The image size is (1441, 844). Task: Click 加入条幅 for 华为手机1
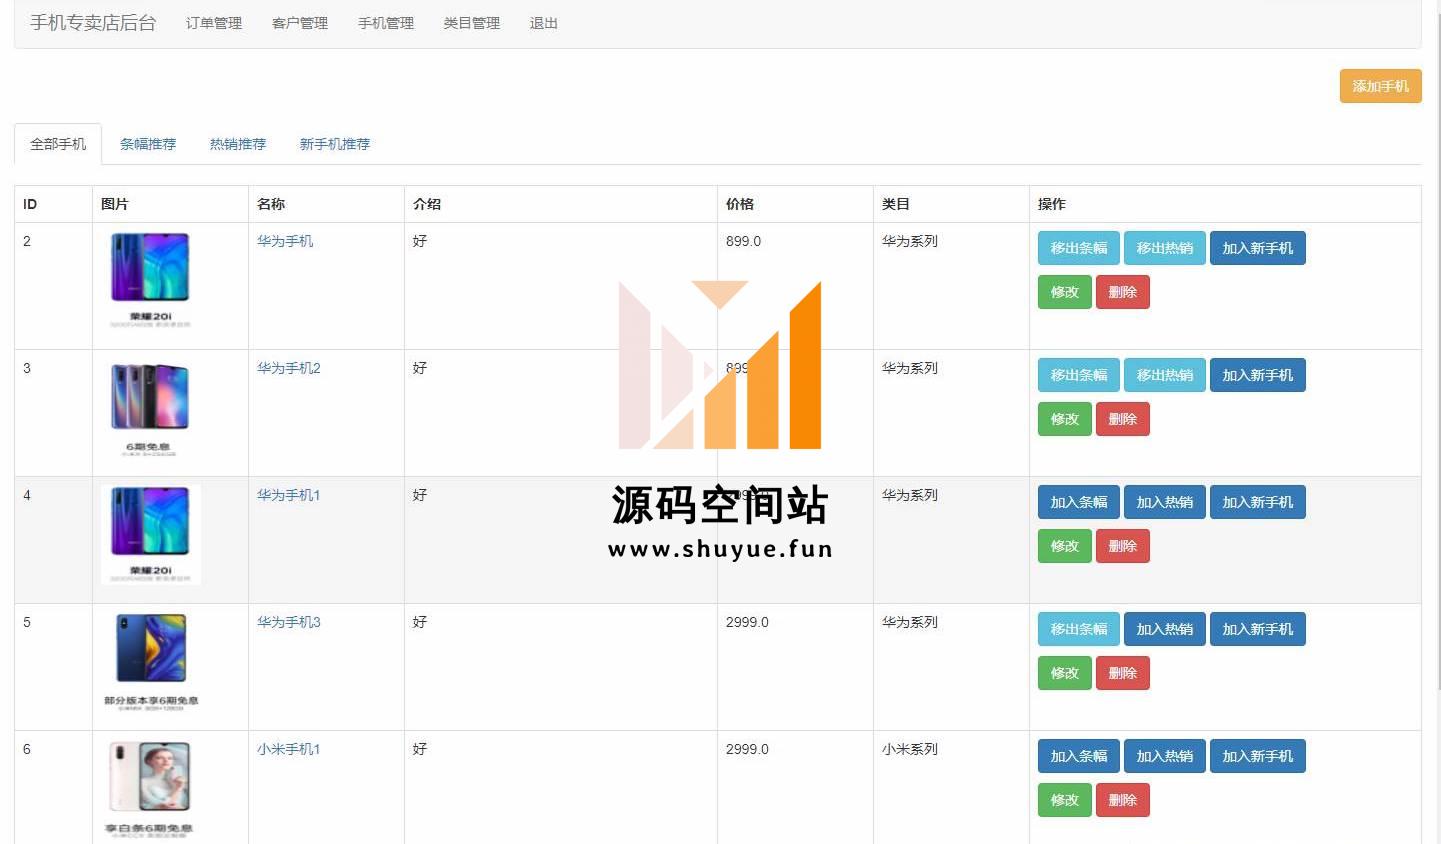(x=1078, y=502)
